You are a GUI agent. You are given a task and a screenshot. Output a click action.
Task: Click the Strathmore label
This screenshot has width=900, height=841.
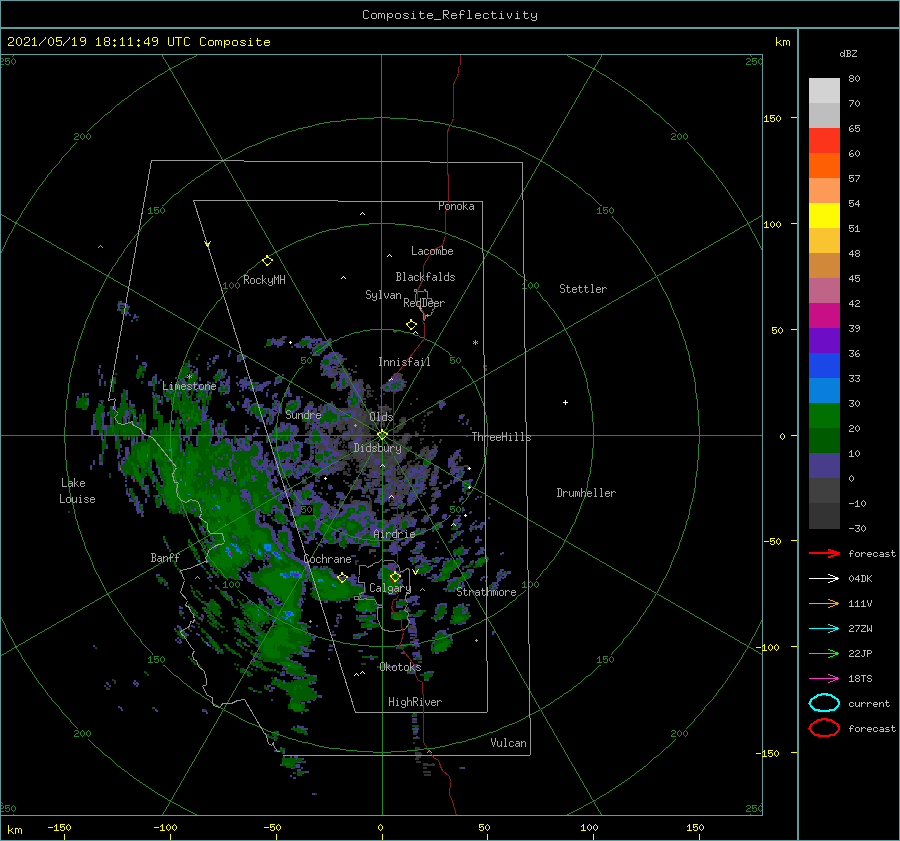(486, 592)
